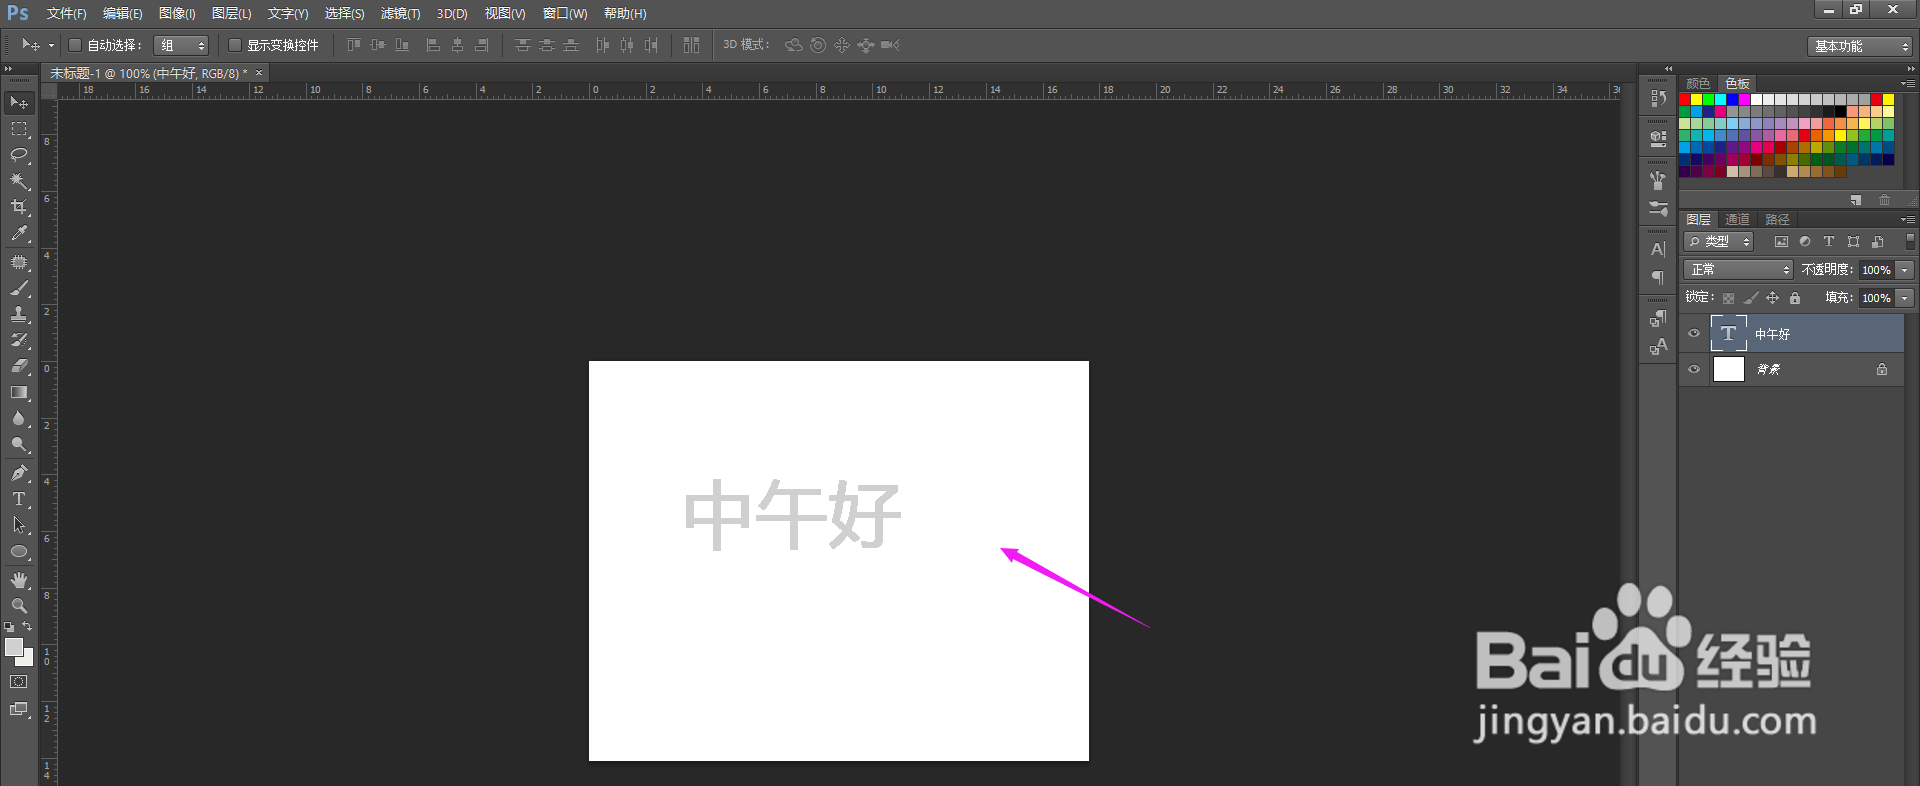The width and height of the screenshot is (1920, 786).
Task: Select the Hand tool
Action: pyautogui.click(x=19, y=580)
